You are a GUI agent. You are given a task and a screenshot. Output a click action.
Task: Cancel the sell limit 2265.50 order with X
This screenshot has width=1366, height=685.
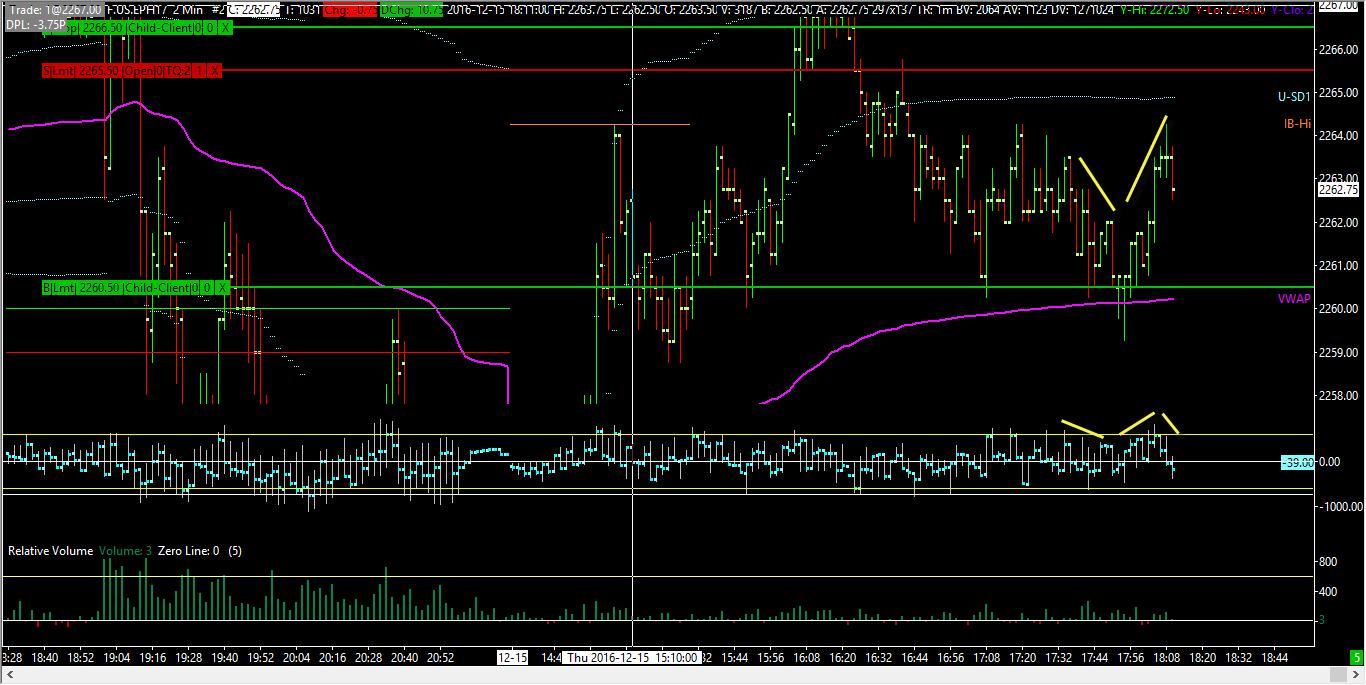(215, 71)
